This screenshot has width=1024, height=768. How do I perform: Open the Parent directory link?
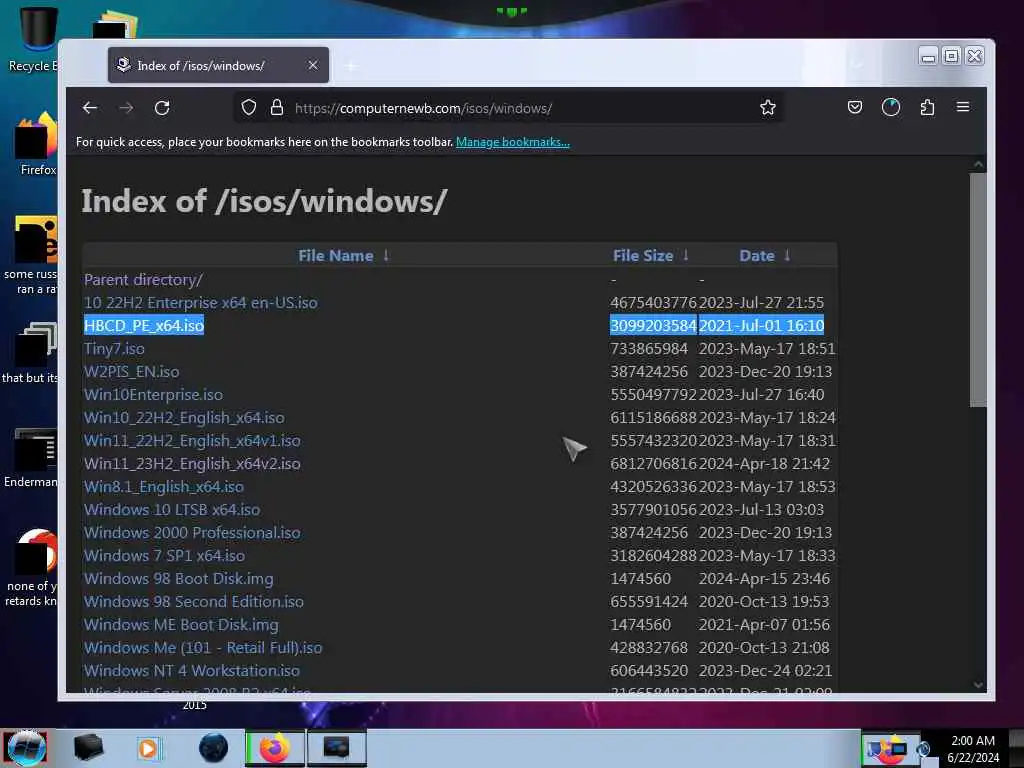click(143, 280)
